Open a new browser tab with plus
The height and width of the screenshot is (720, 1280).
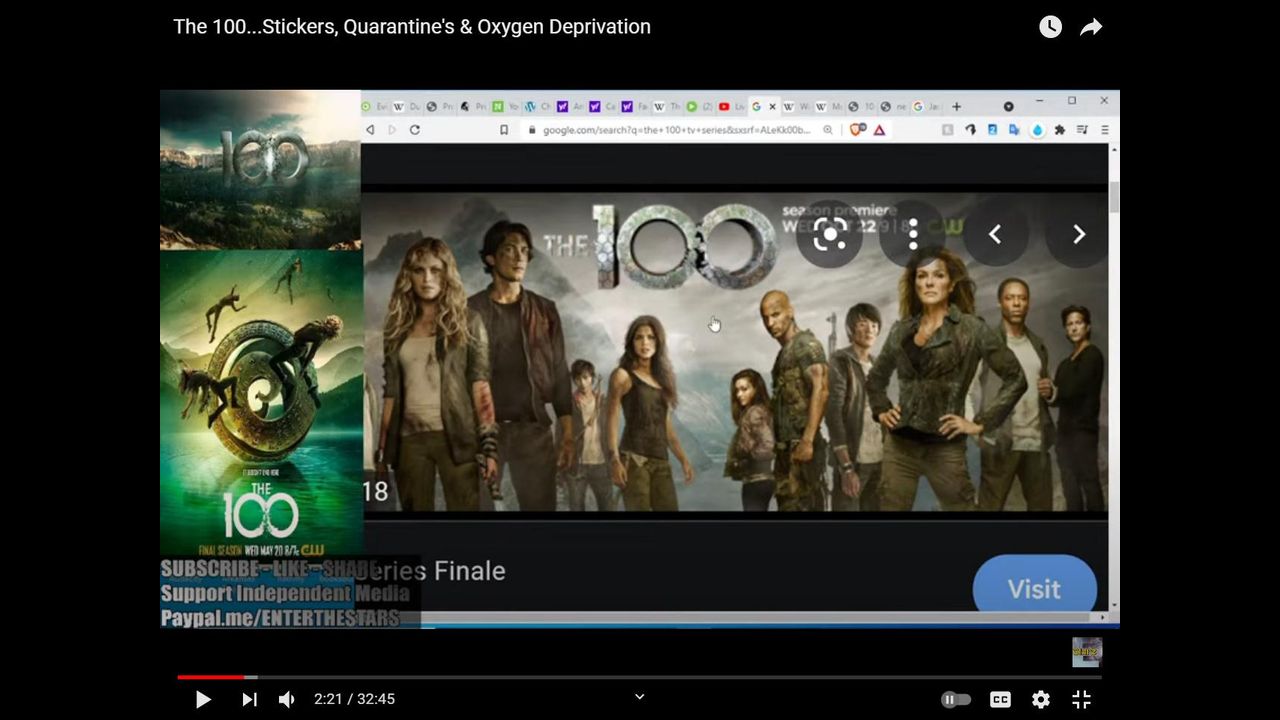pyautogui.click(x=956, y=106)
